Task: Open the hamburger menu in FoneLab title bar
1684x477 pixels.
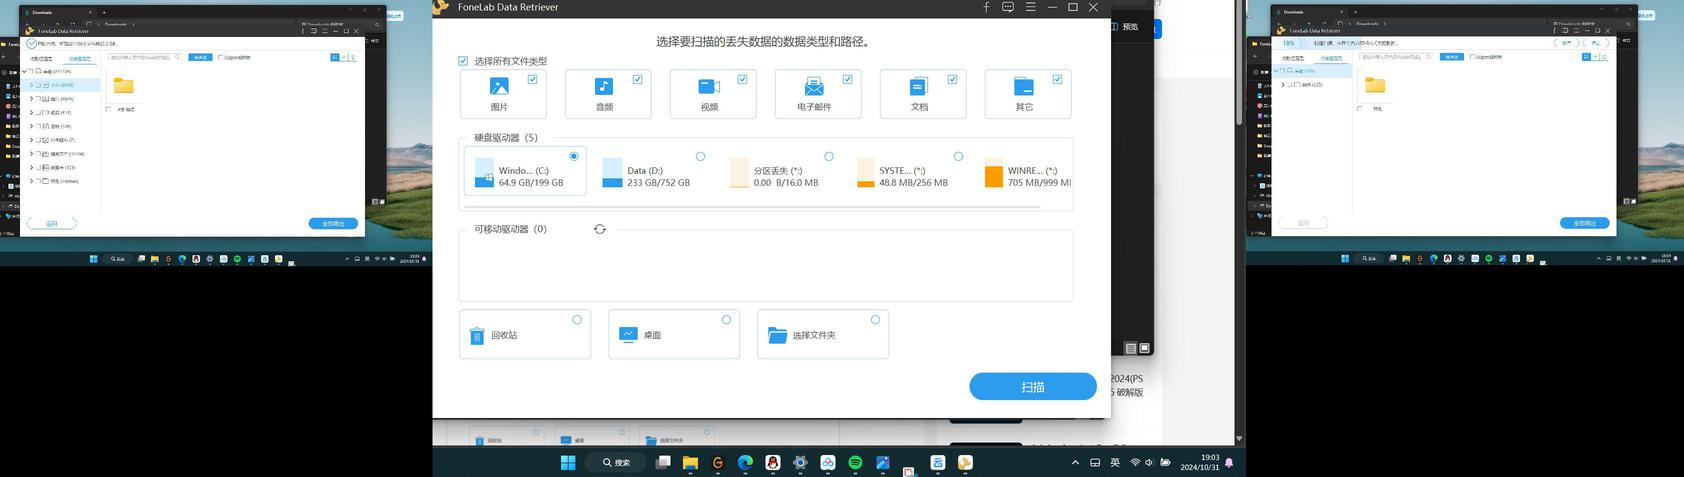Action: [x=1030, y=7]
